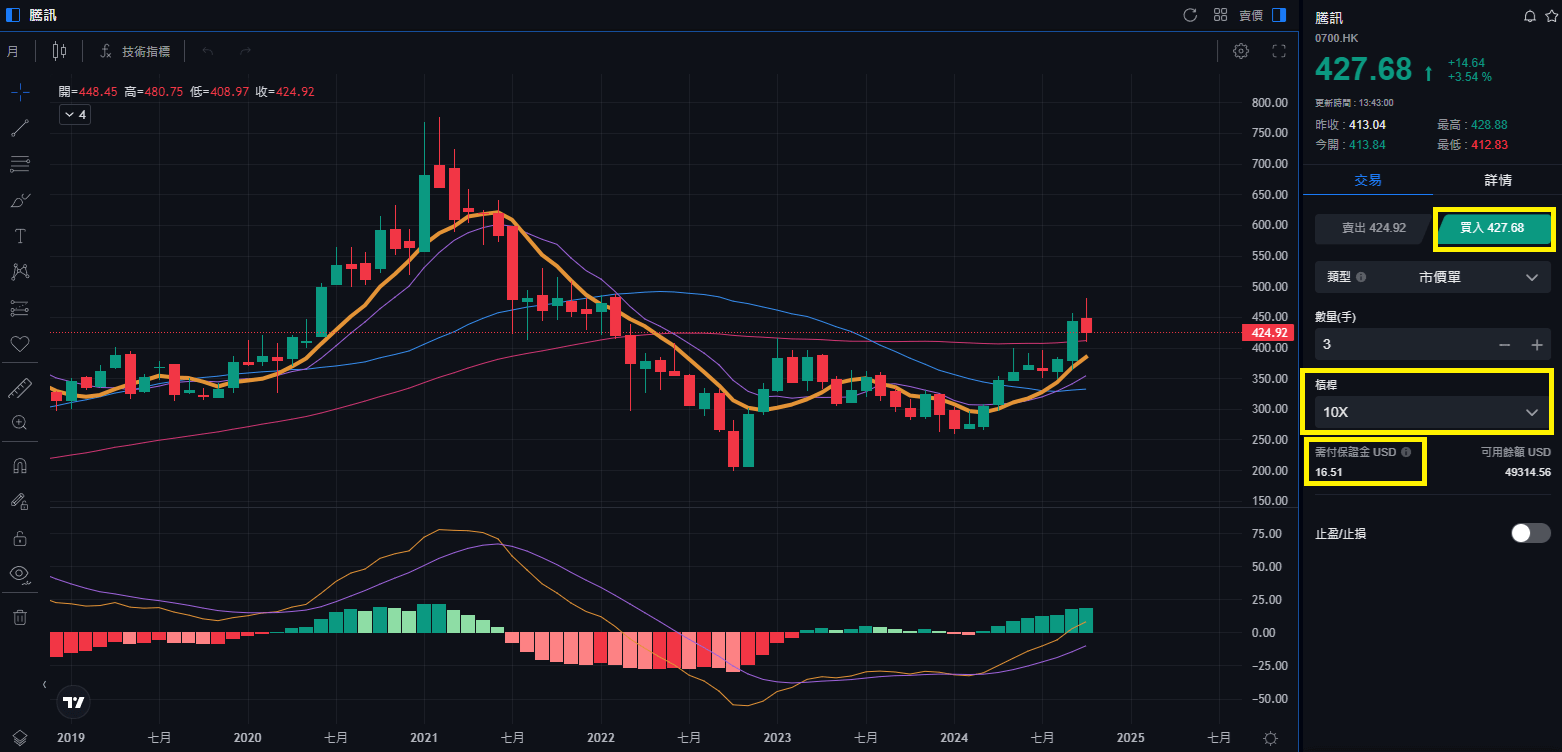Screen dimensions: 1562x752
Task: Show info icon beside 需付保證金 USD
Action: point(1406,452)
